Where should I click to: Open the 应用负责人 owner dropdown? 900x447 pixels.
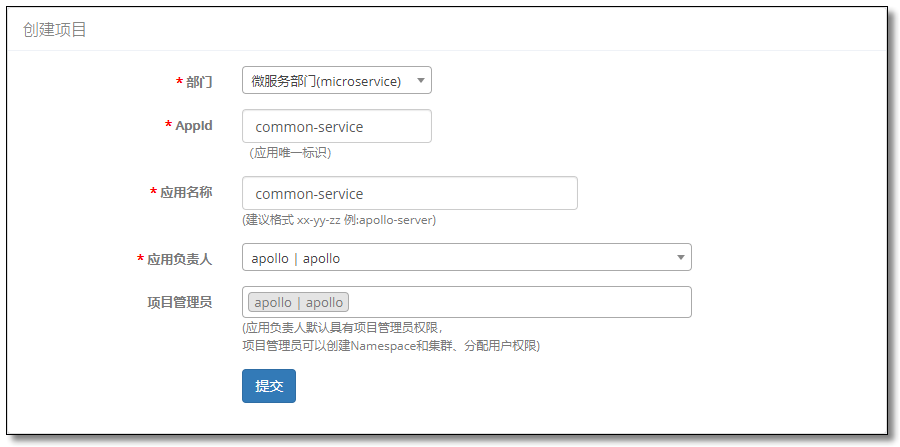point(467,258)
